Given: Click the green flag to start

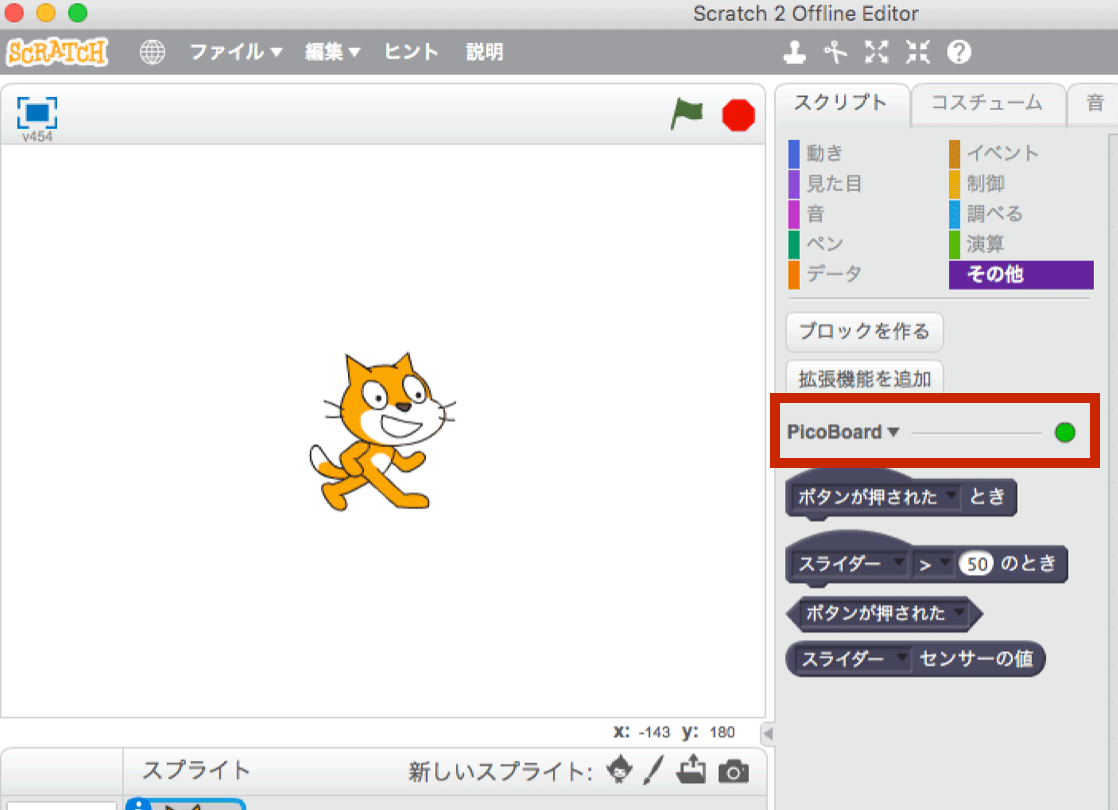Looking at the screenshot, I should 687,114.
